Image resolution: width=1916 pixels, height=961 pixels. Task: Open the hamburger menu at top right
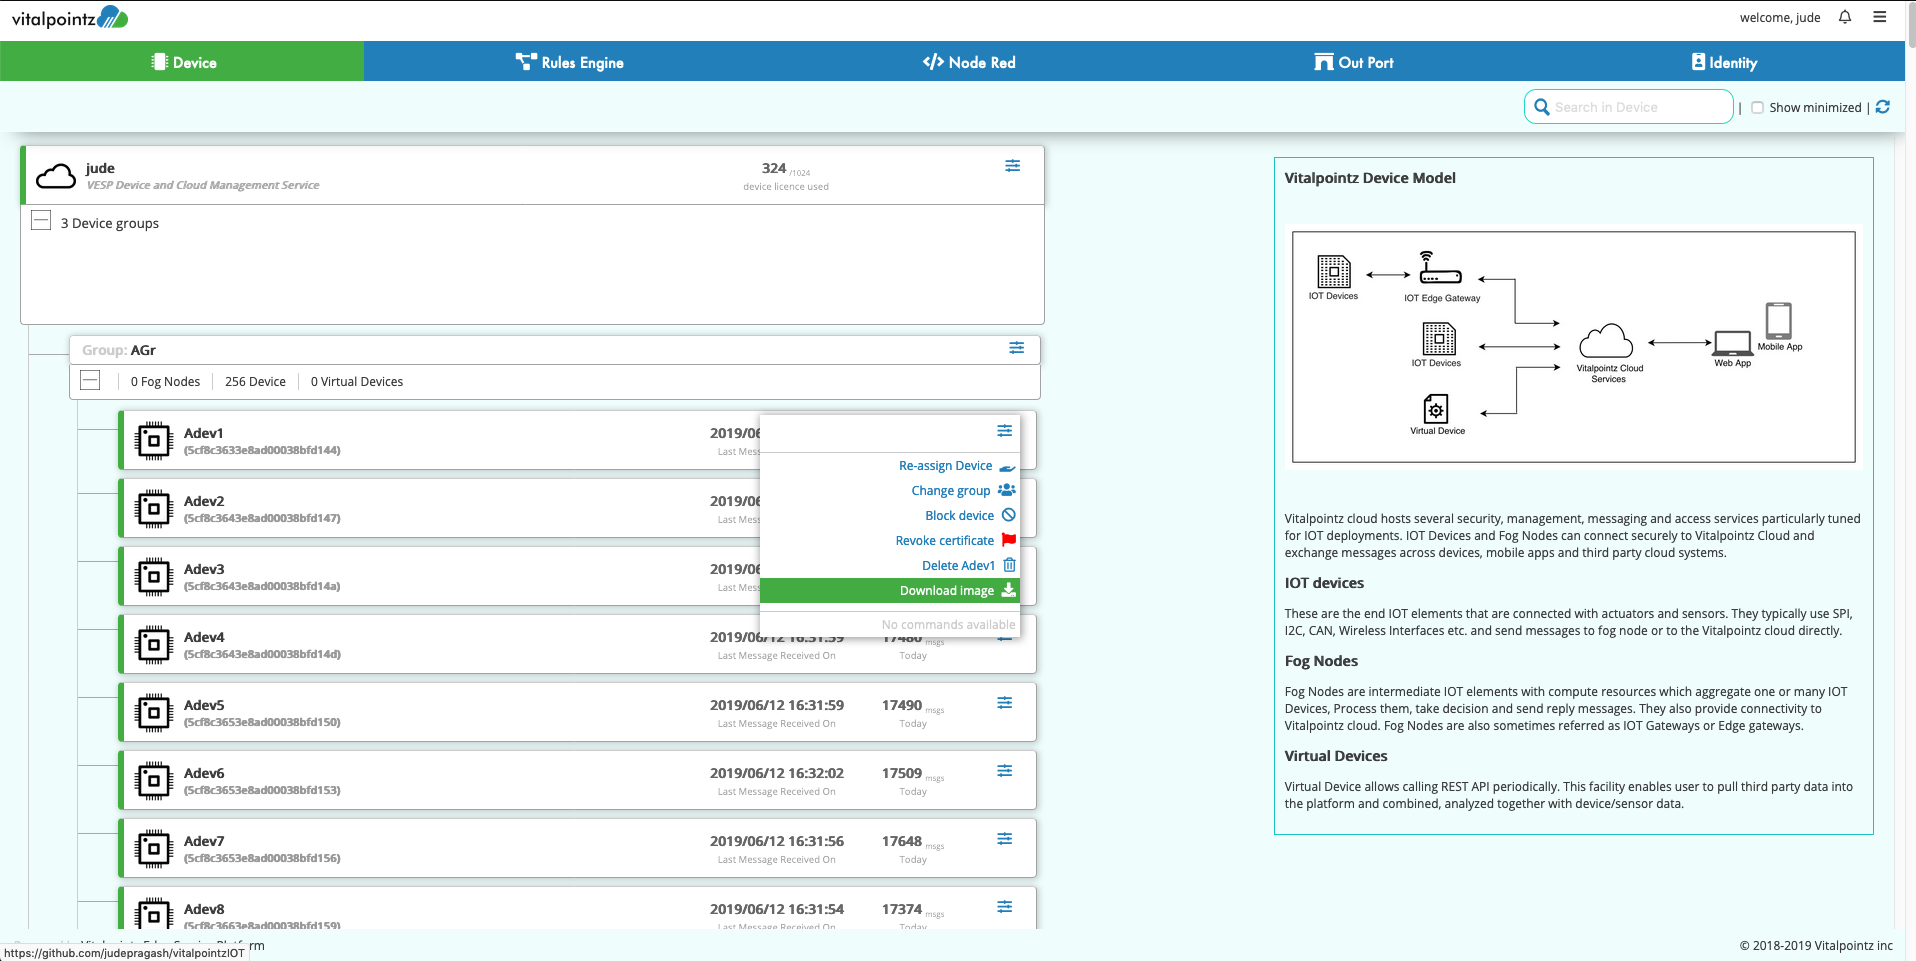point(1880,17)
